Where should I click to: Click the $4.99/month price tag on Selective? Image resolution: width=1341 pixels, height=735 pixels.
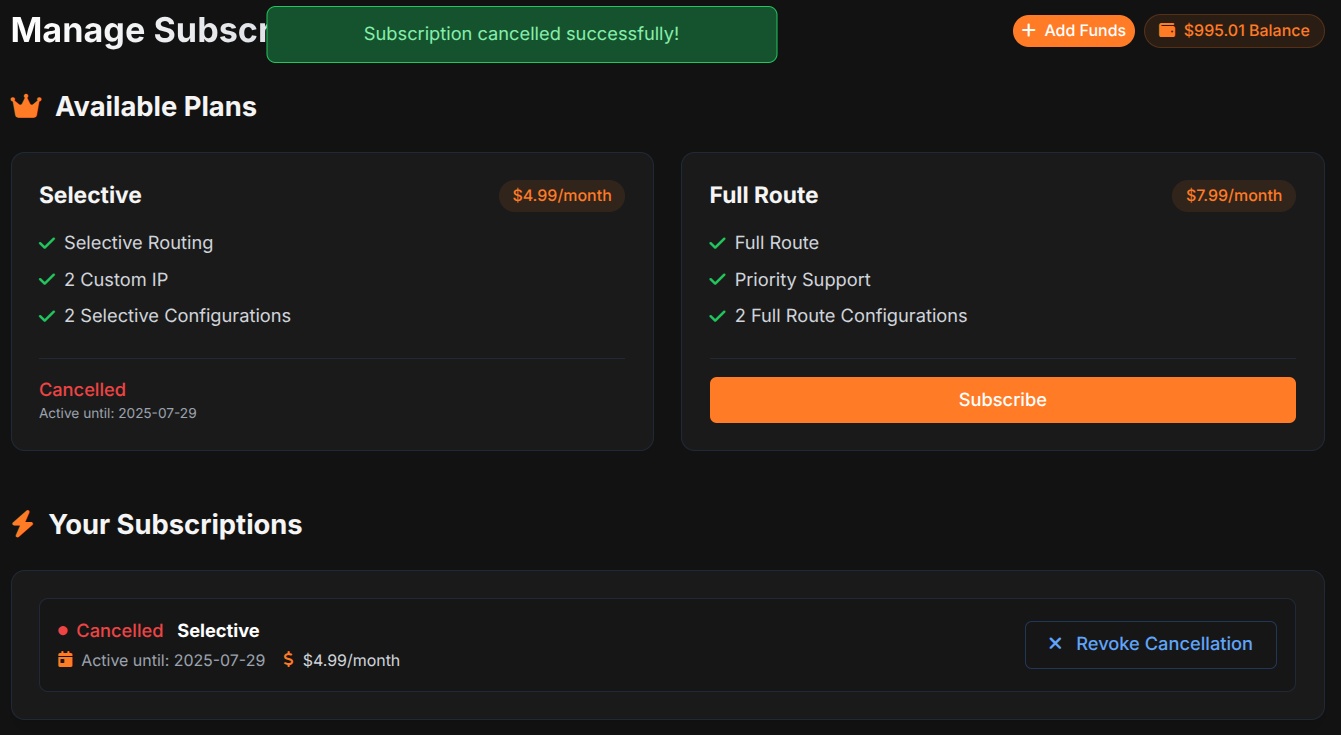pyautogui.click(x=562, y=196)
